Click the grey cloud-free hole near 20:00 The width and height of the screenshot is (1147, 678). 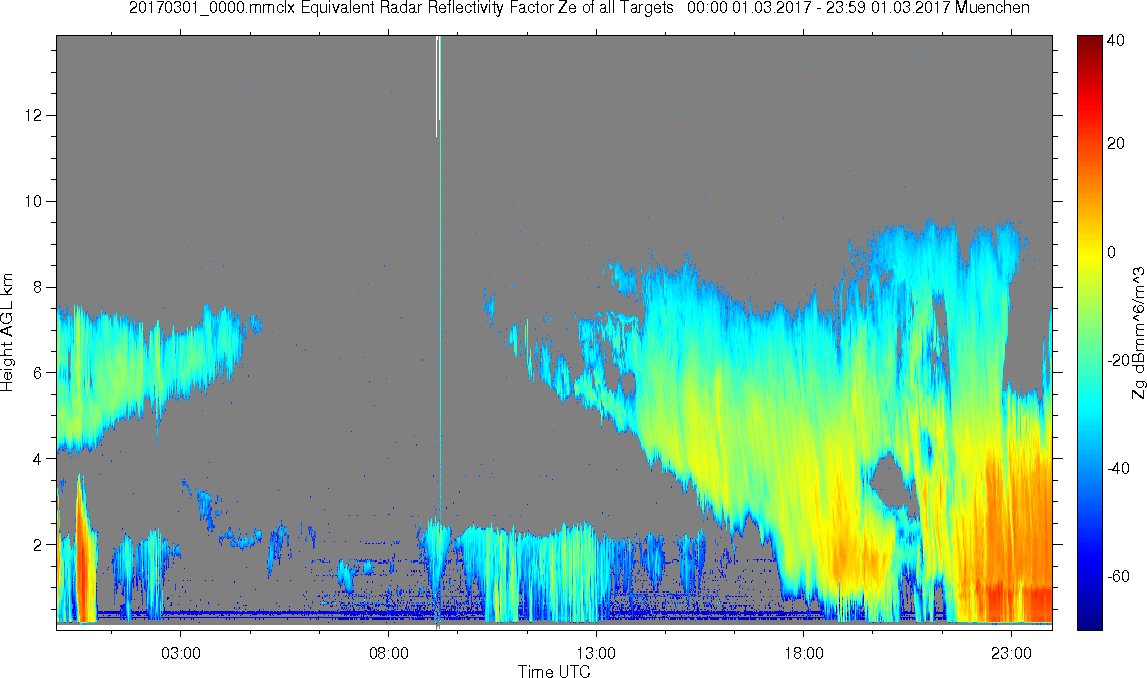pyautogui.click(x=892, y=481)
